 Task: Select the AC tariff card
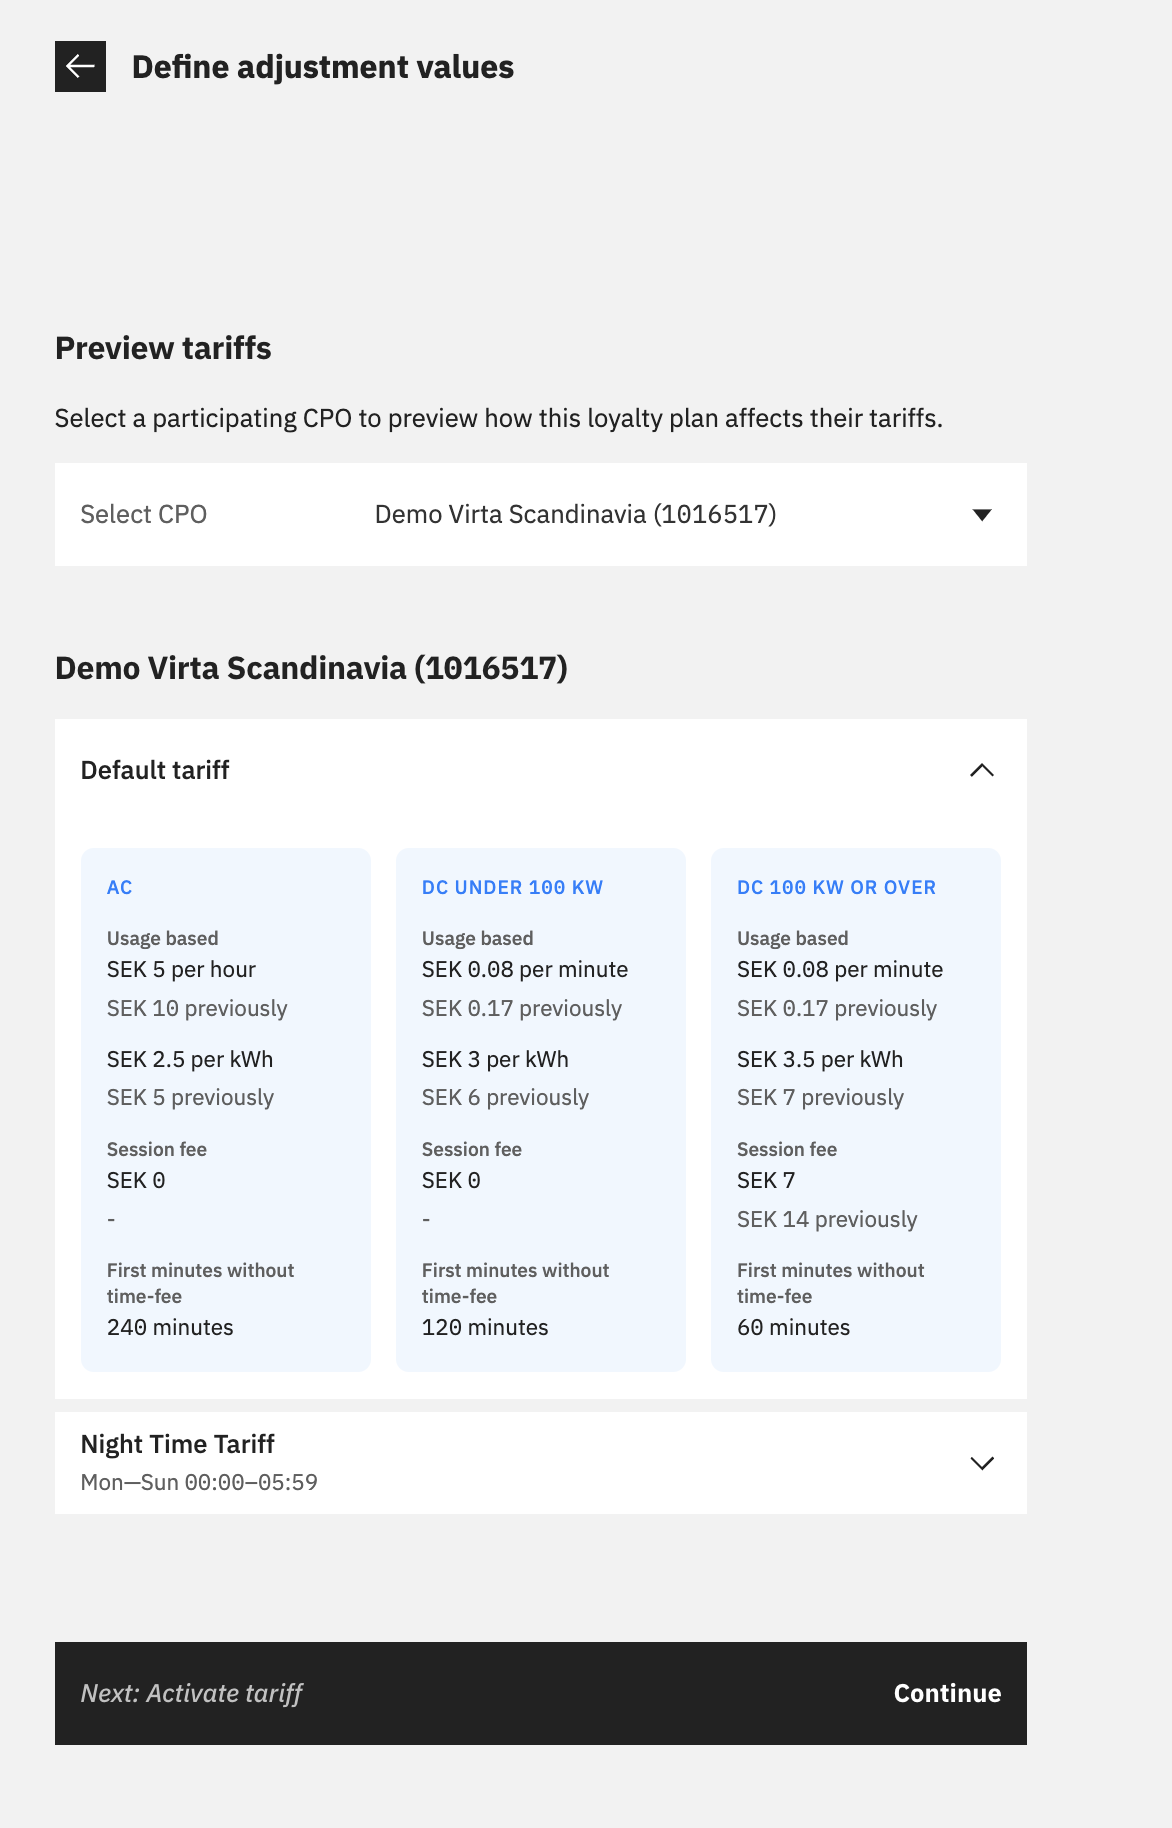tap(225, 1108)
